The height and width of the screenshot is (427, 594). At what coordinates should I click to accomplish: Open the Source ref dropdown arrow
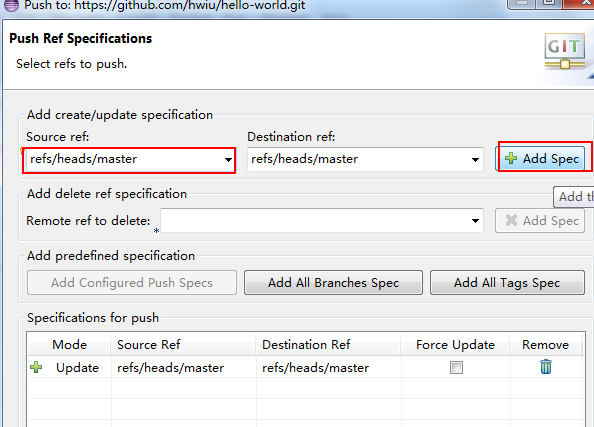pos(228,160)
